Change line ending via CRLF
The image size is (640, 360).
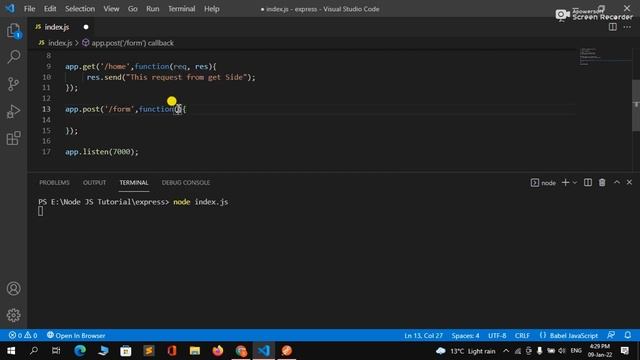(522, 336)
